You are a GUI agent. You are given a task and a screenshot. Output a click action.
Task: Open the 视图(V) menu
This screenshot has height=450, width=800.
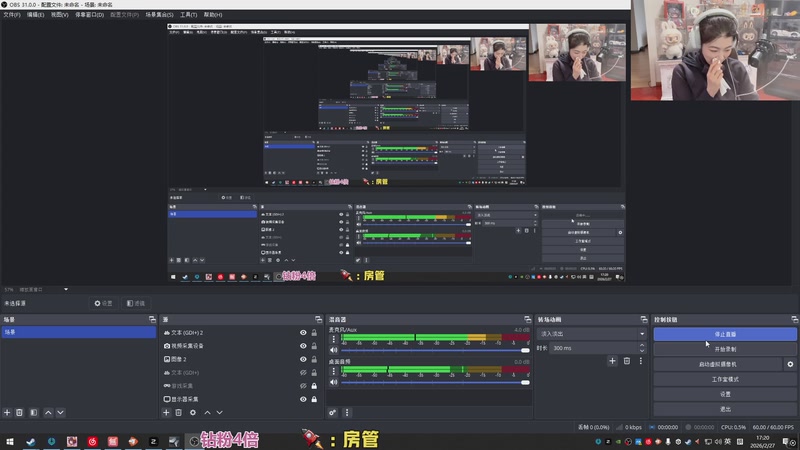[x=59, y=15]
